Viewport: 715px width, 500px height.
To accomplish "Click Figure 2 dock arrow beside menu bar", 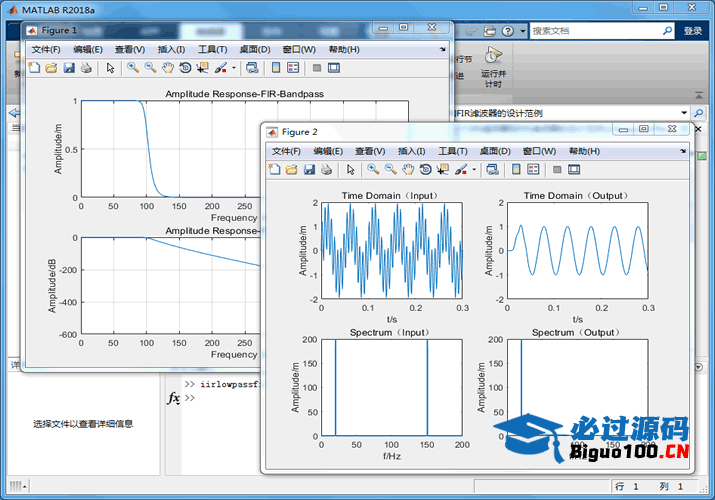I will (x=683, y=151).
